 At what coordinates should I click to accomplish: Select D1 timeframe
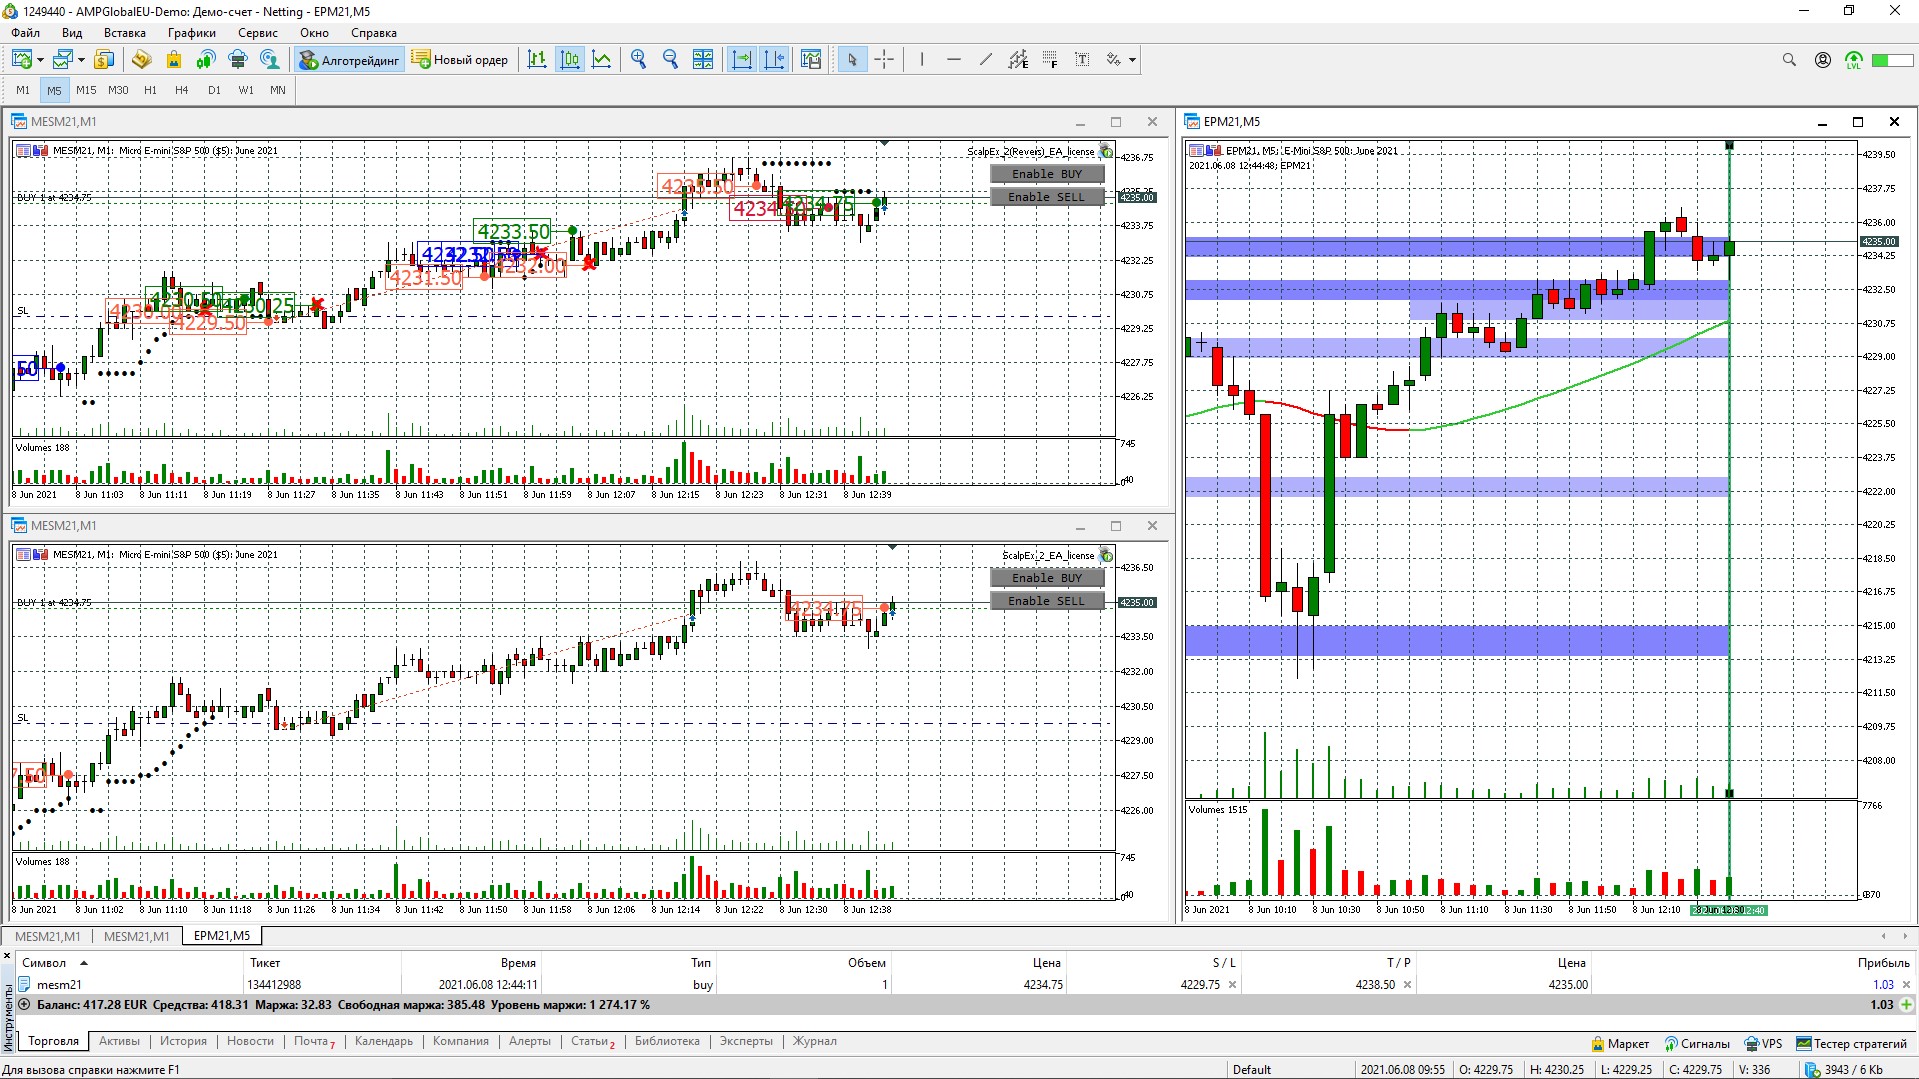214,90
